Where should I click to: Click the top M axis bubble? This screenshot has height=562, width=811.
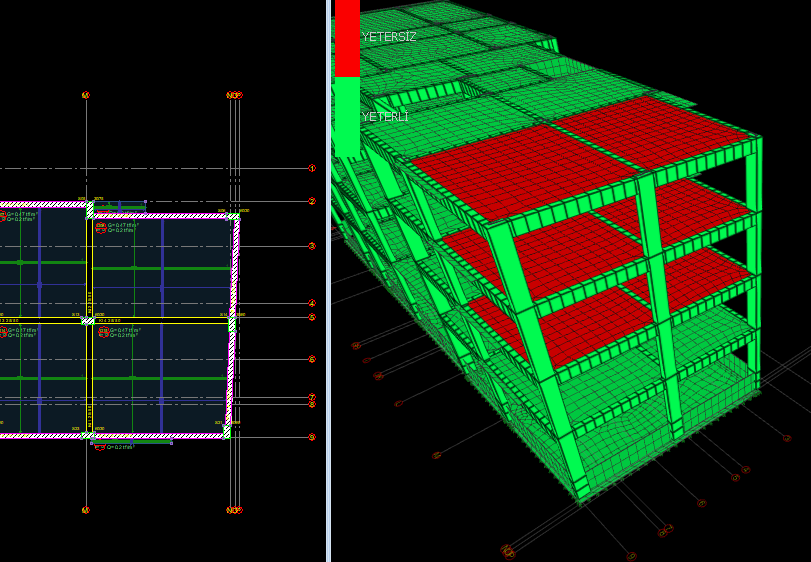pos(86,96)
